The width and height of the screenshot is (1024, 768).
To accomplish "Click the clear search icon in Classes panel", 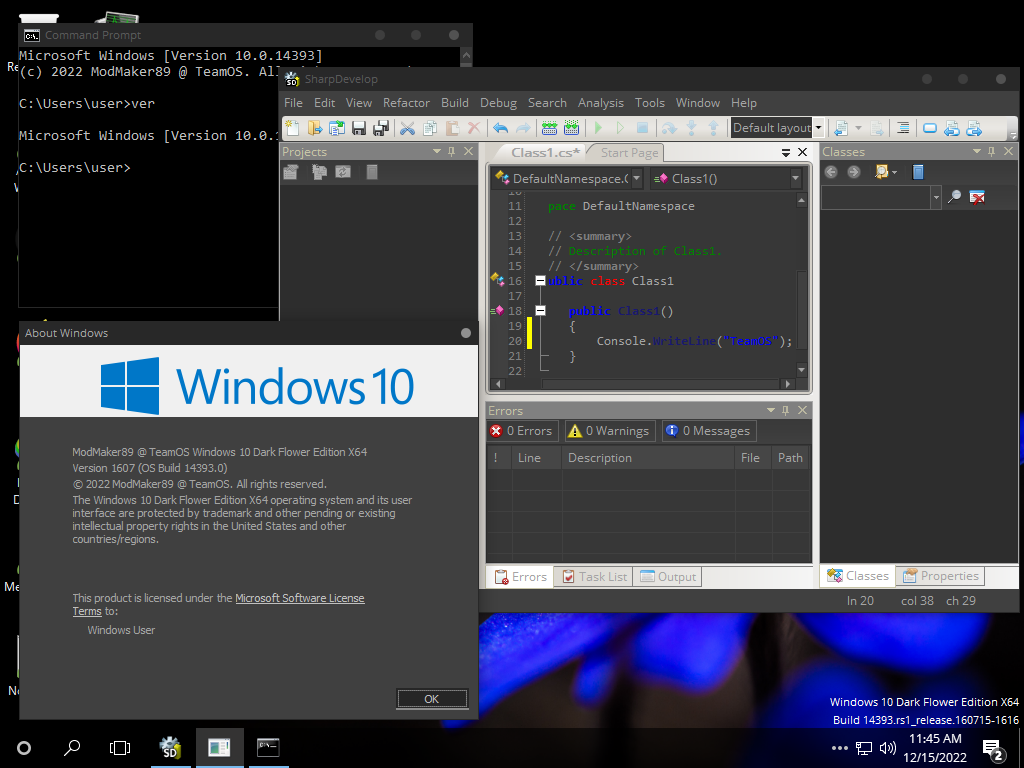I will (977, 198).
